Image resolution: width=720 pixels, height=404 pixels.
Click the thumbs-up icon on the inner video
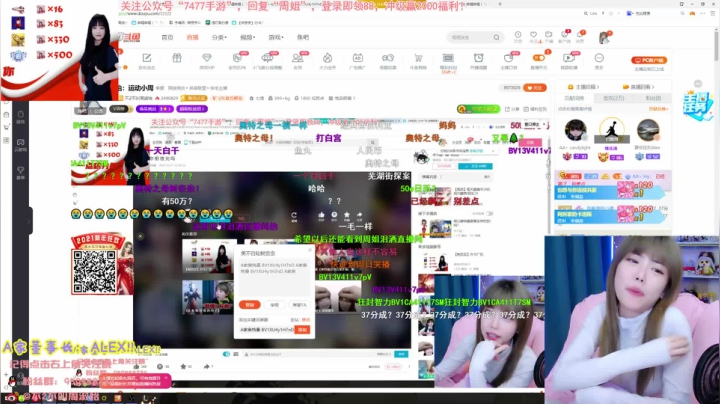(x=321, y=216)
